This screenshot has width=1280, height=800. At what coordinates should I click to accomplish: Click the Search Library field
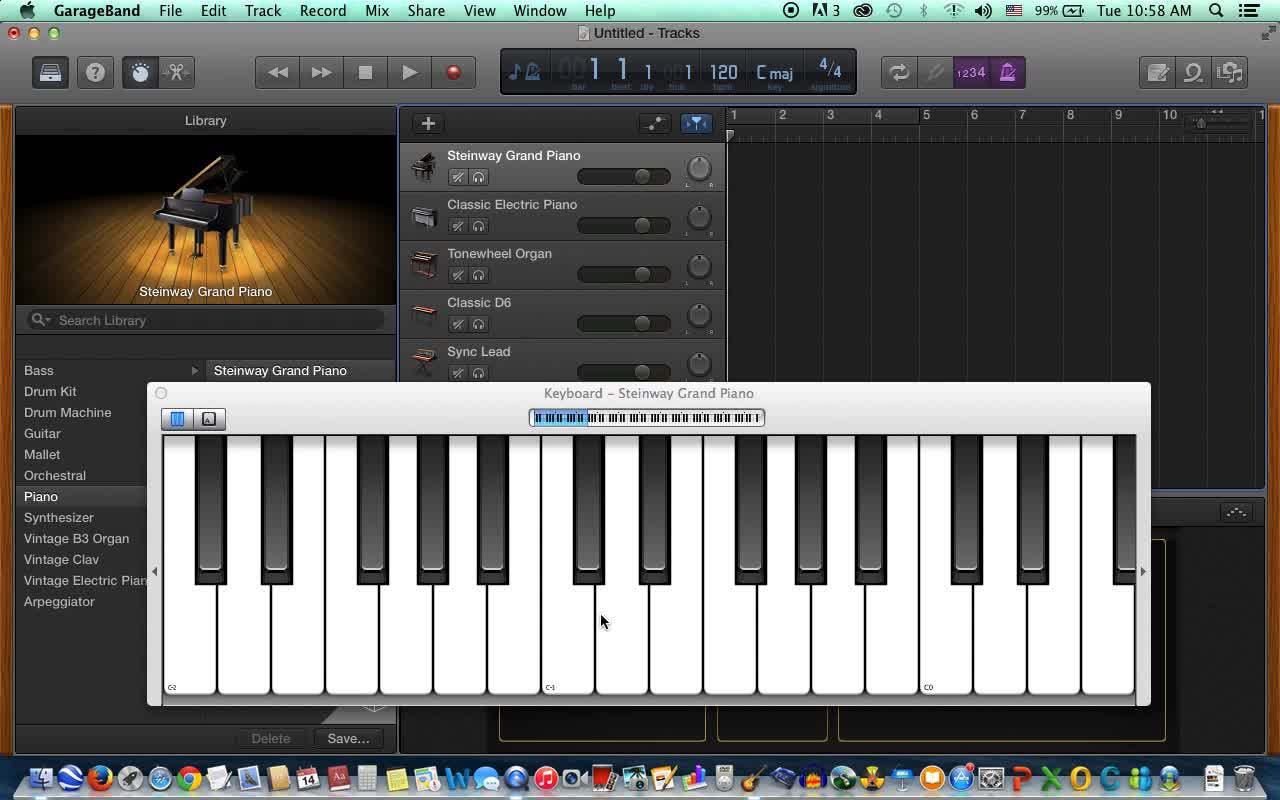point(206,320)
